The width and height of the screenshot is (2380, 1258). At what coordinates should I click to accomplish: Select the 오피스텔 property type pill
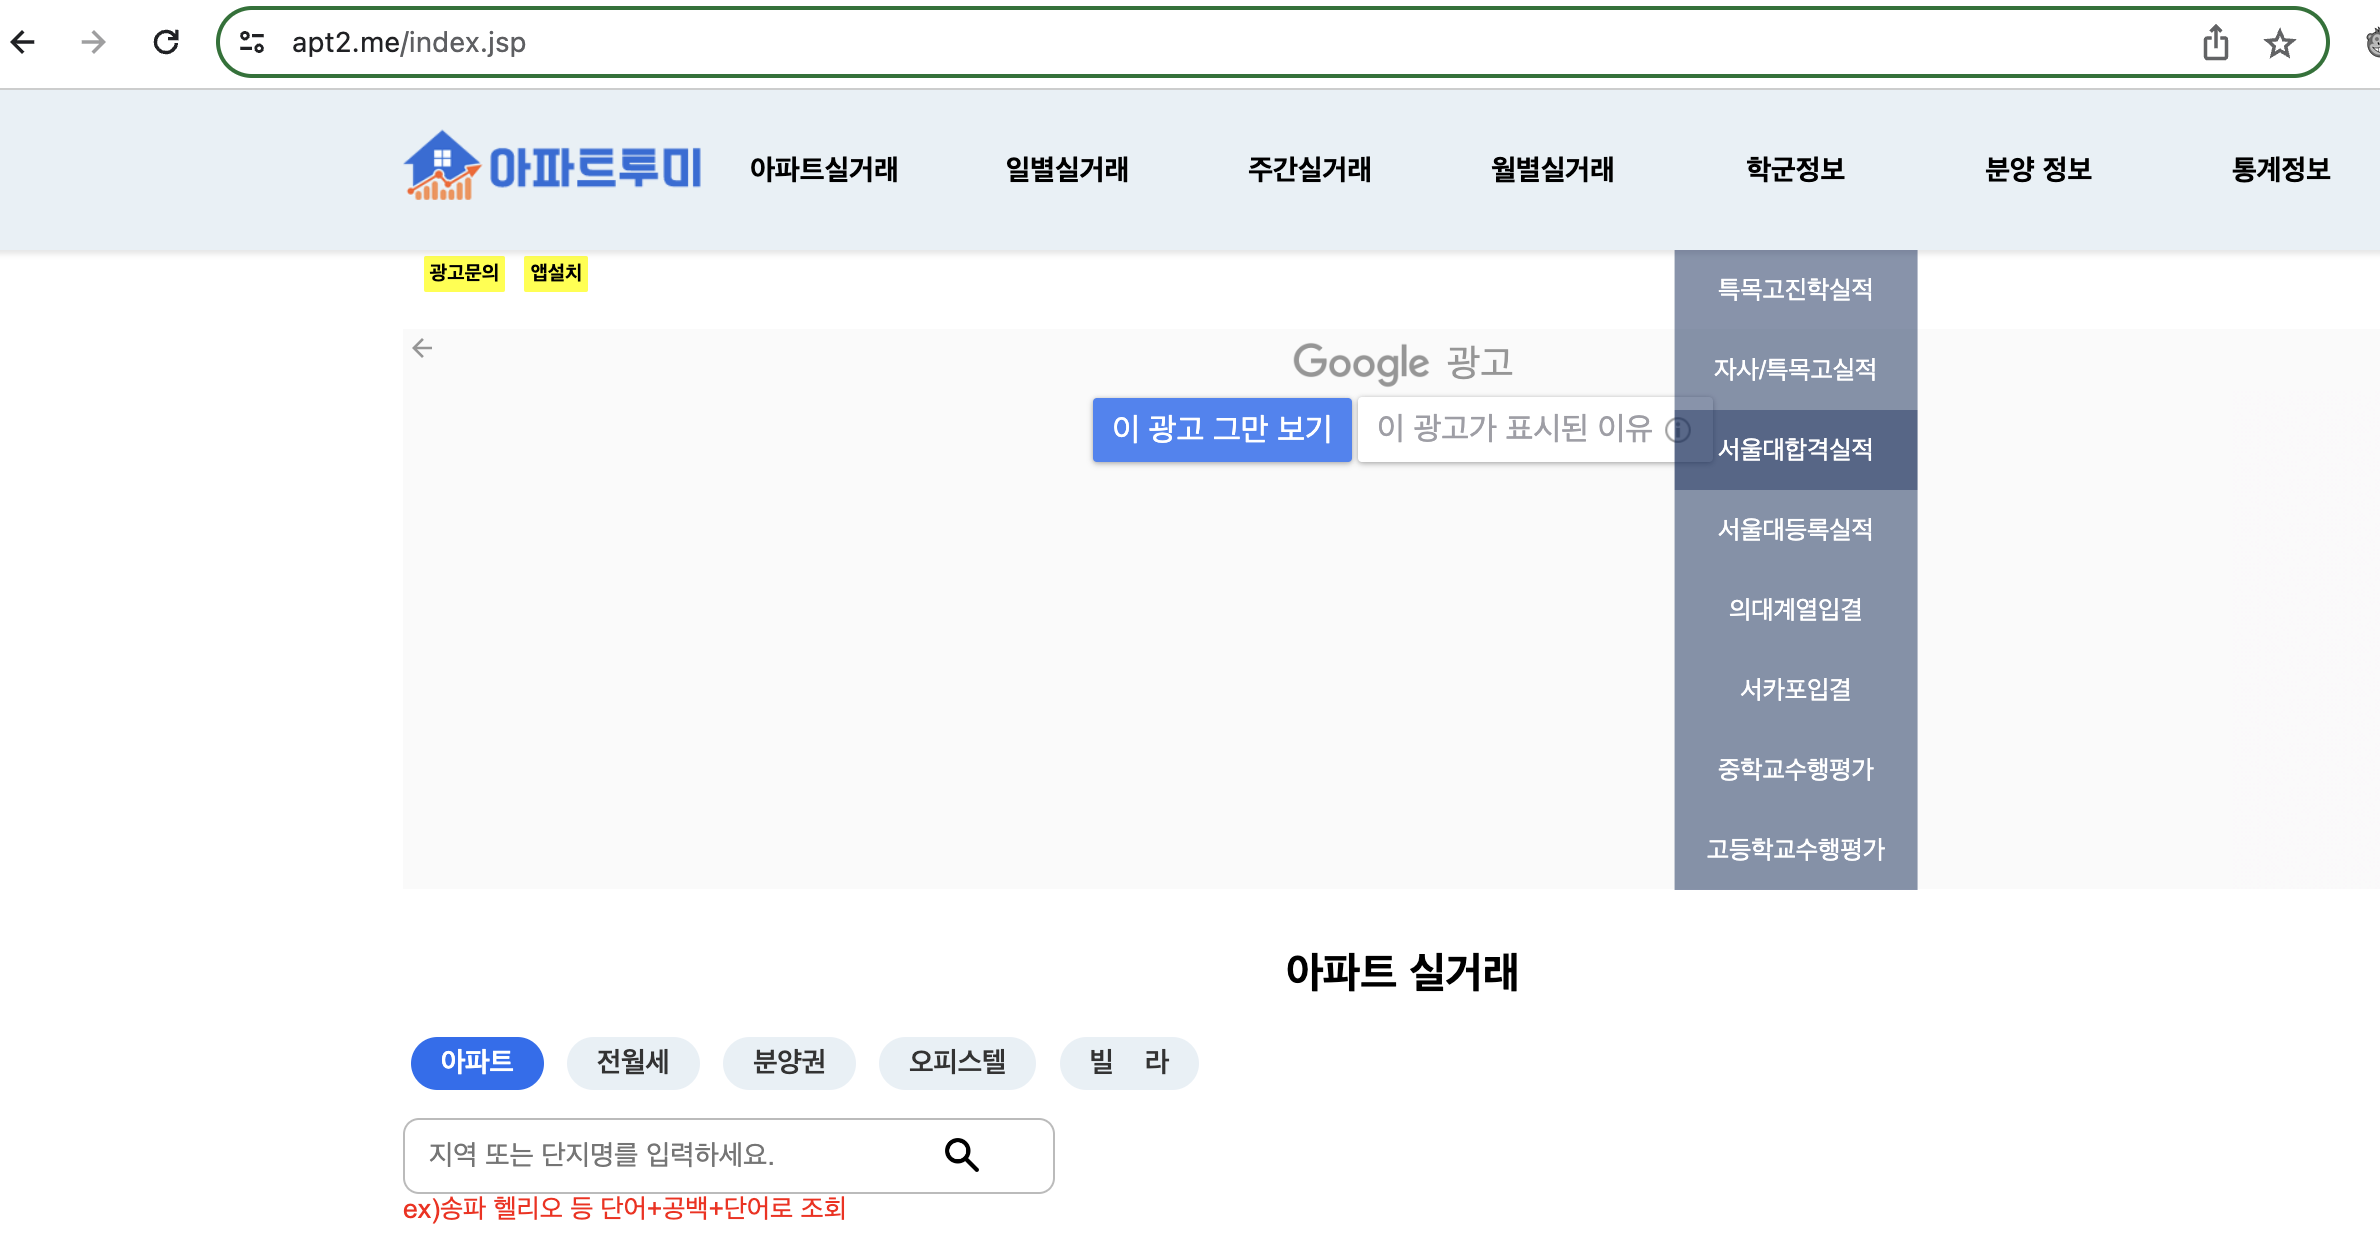point(956,1062)
